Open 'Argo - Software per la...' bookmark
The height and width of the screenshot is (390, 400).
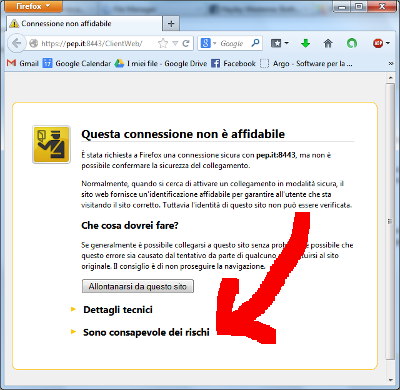coord(306,63)
